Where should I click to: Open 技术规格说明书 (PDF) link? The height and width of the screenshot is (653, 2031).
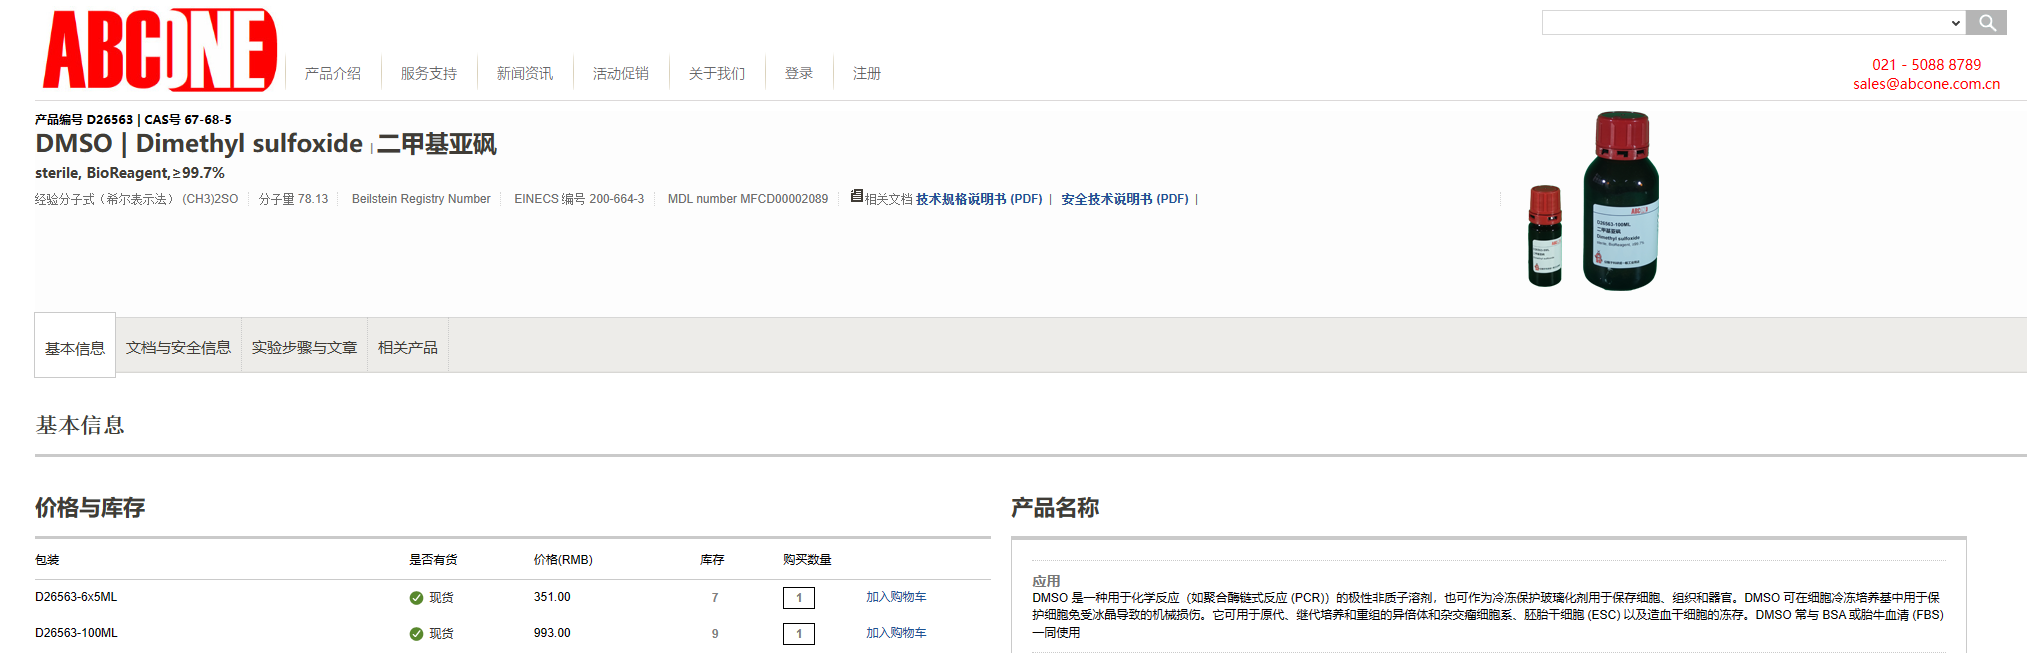[x=979, y=199]
